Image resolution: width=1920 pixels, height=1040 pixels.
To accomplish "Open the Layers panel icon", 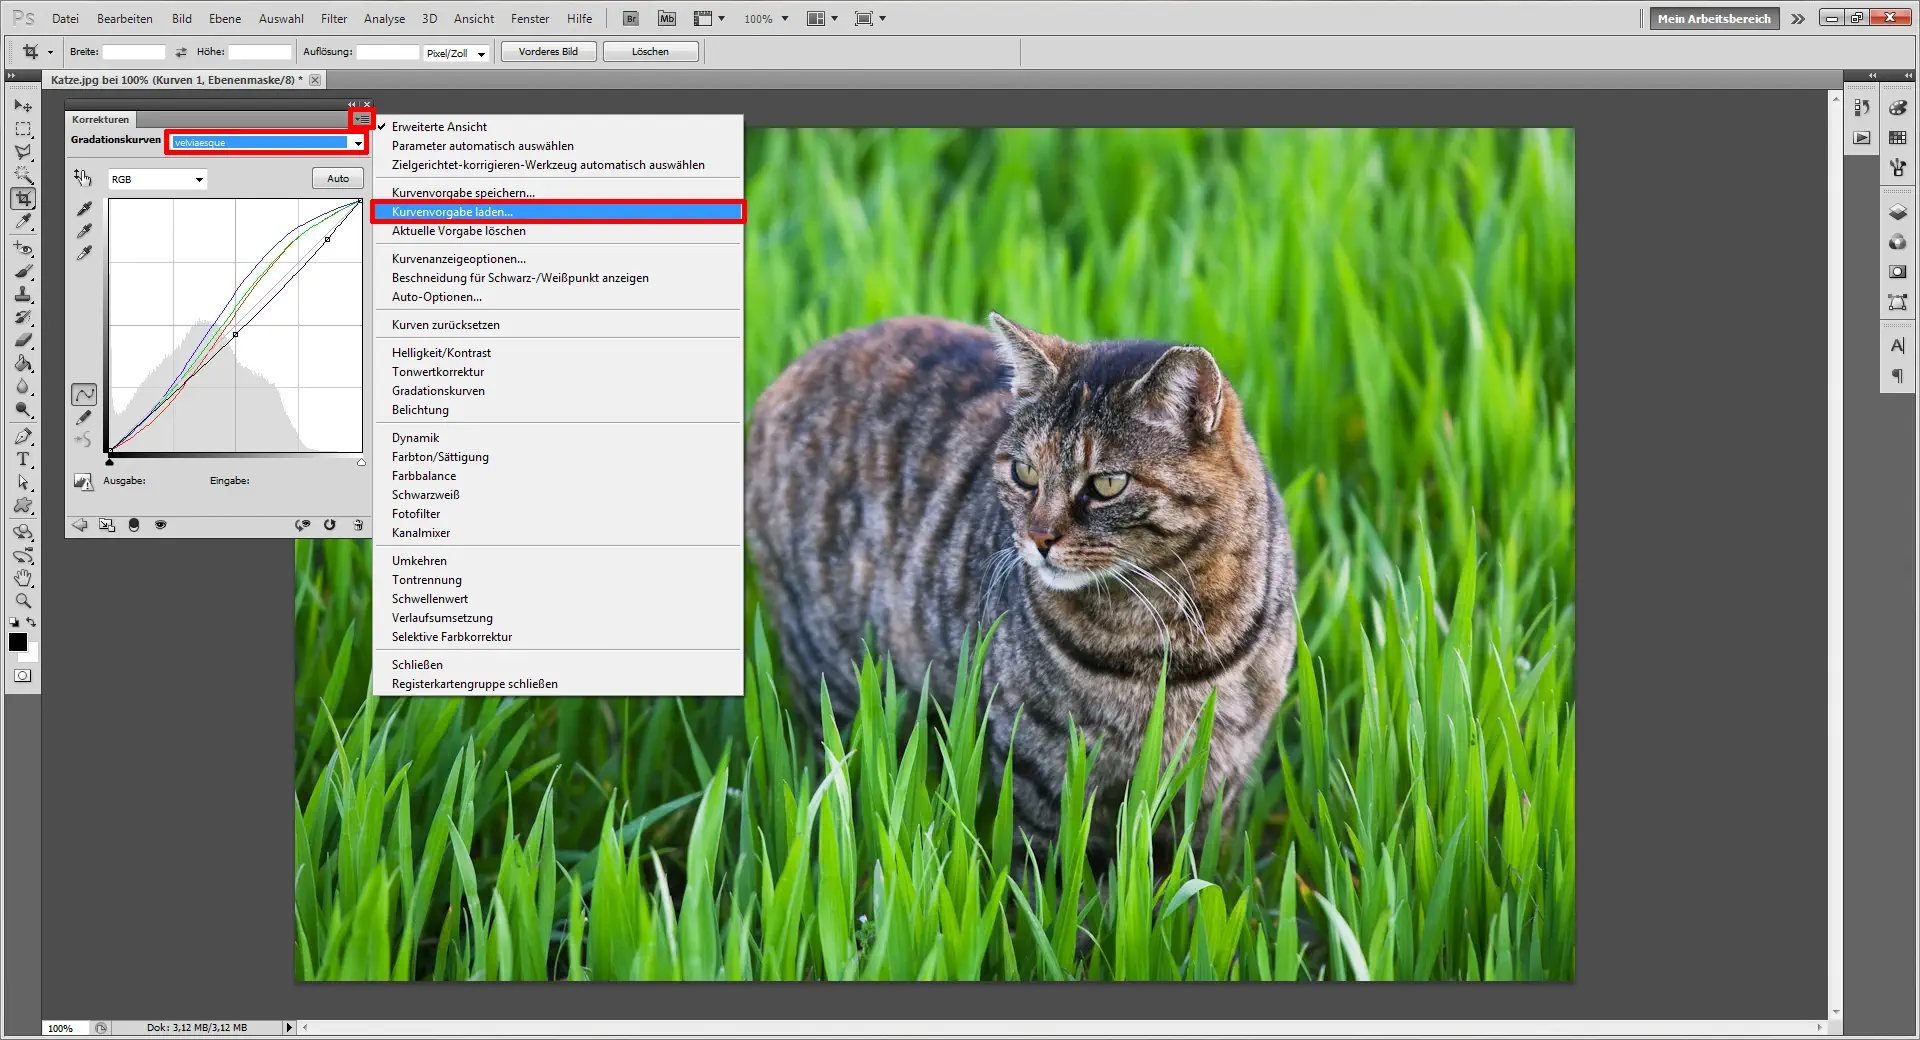I will (x=1897, y=212).
